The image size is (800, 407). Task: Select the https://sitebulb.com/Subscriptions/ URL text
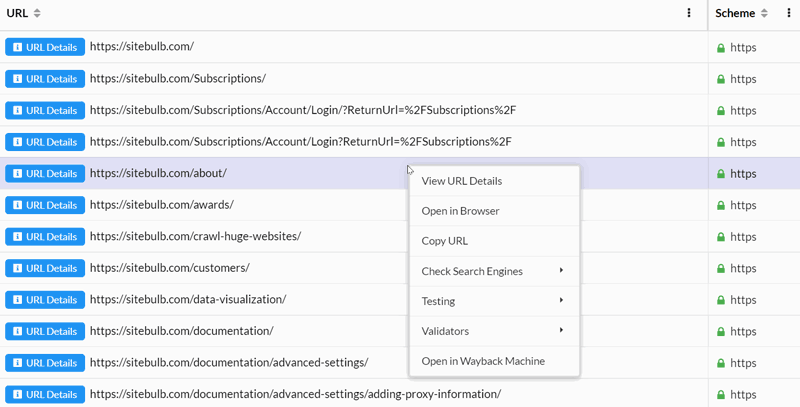click(x=178, y=79)
